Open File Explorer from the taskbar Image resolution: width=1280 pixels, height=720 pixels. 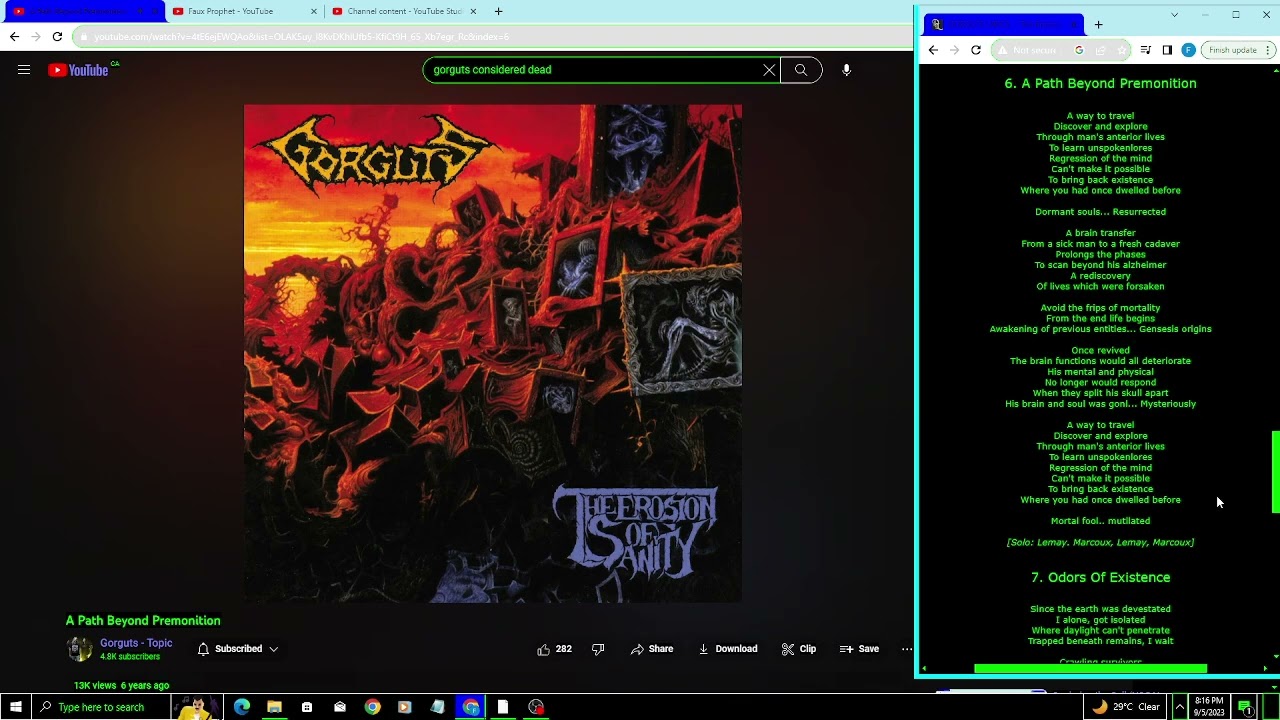click(x=274, y=707)
